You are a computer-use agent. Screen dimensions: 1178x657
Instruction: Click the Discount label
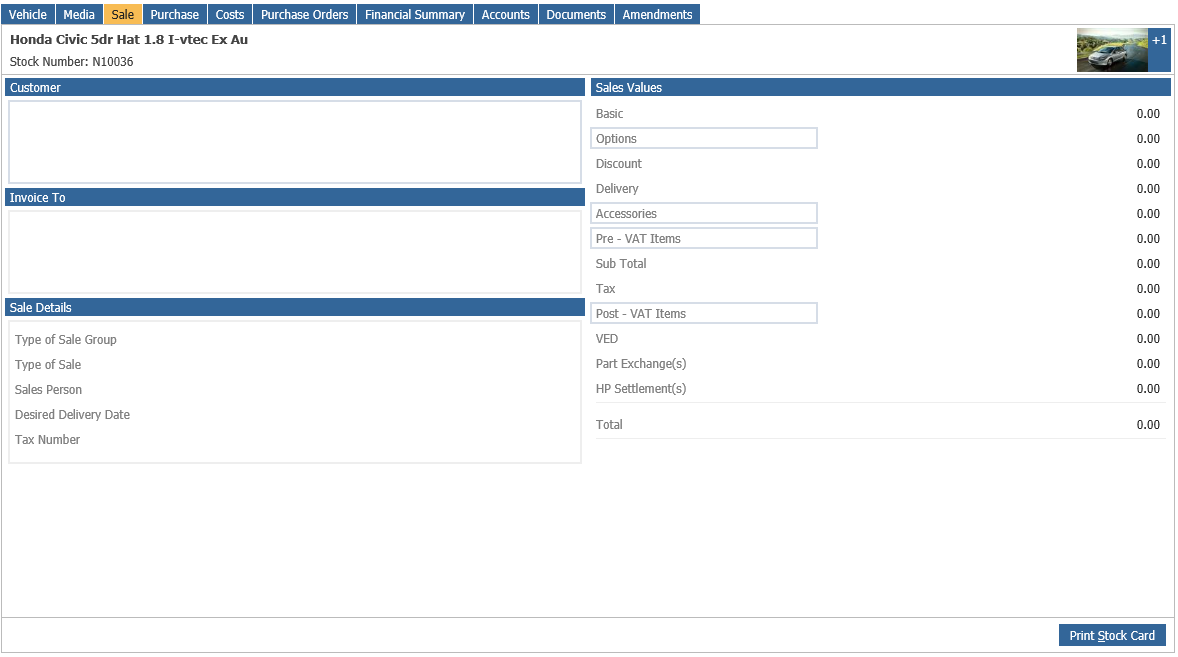click(x=618, y=163)
